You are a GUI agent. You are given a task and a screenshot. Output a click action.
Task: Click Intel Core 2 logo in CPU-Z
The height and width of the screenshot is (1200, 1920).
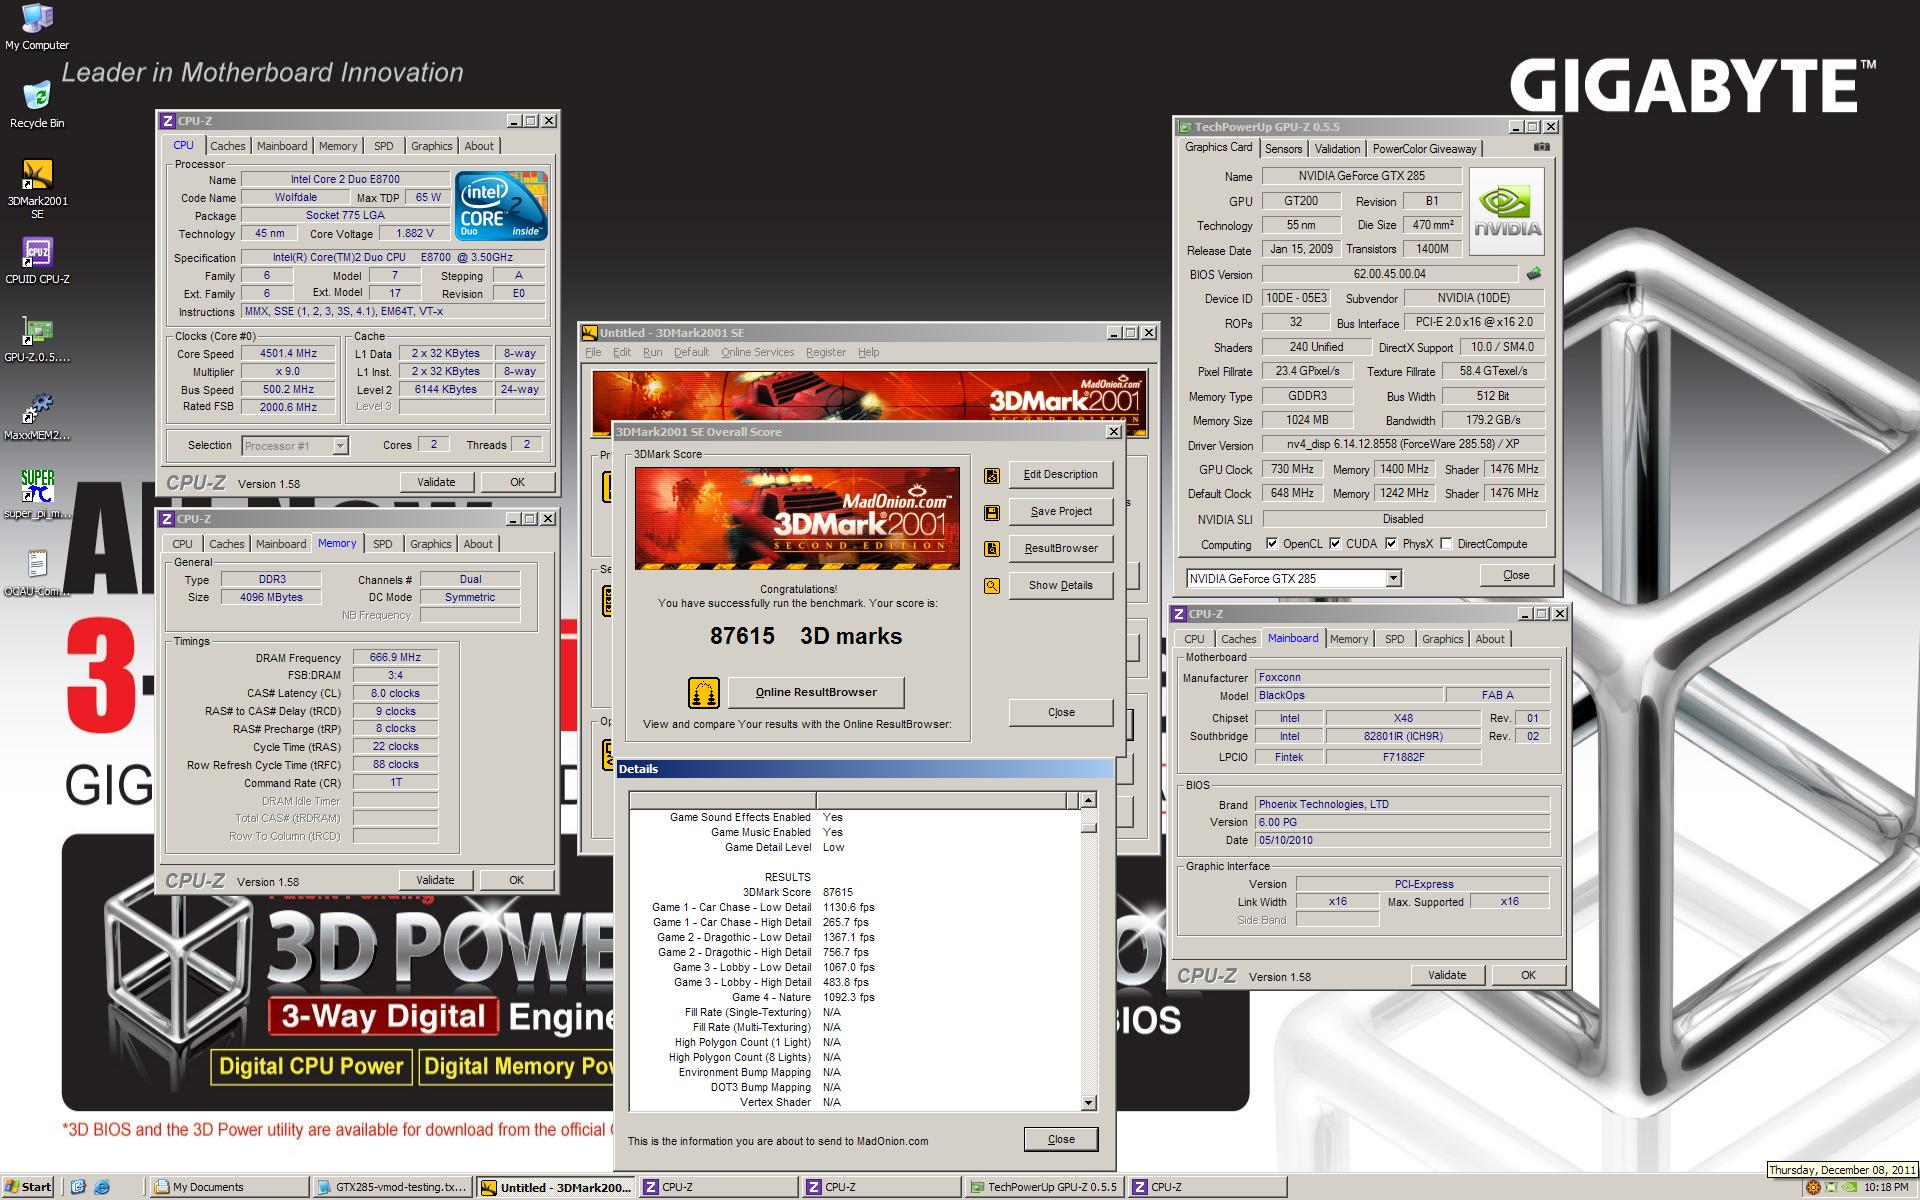coord(501,206)
